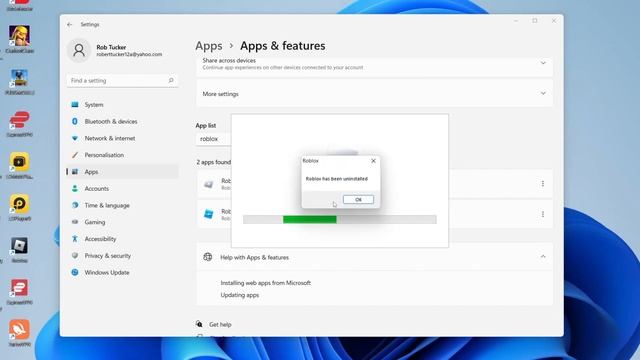Open the Personalisation category

click(122, 155)
